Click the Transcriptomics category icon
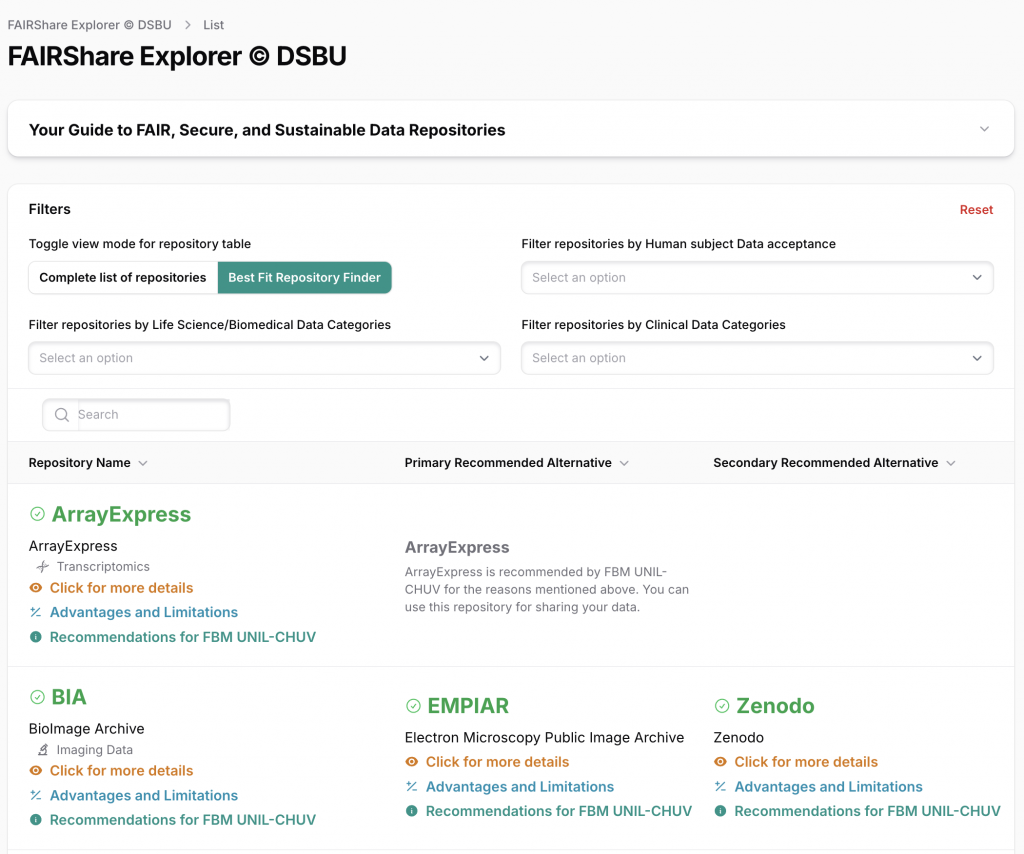The width and height of the screenshot is (1024, 854). click(x=43, y=567)
